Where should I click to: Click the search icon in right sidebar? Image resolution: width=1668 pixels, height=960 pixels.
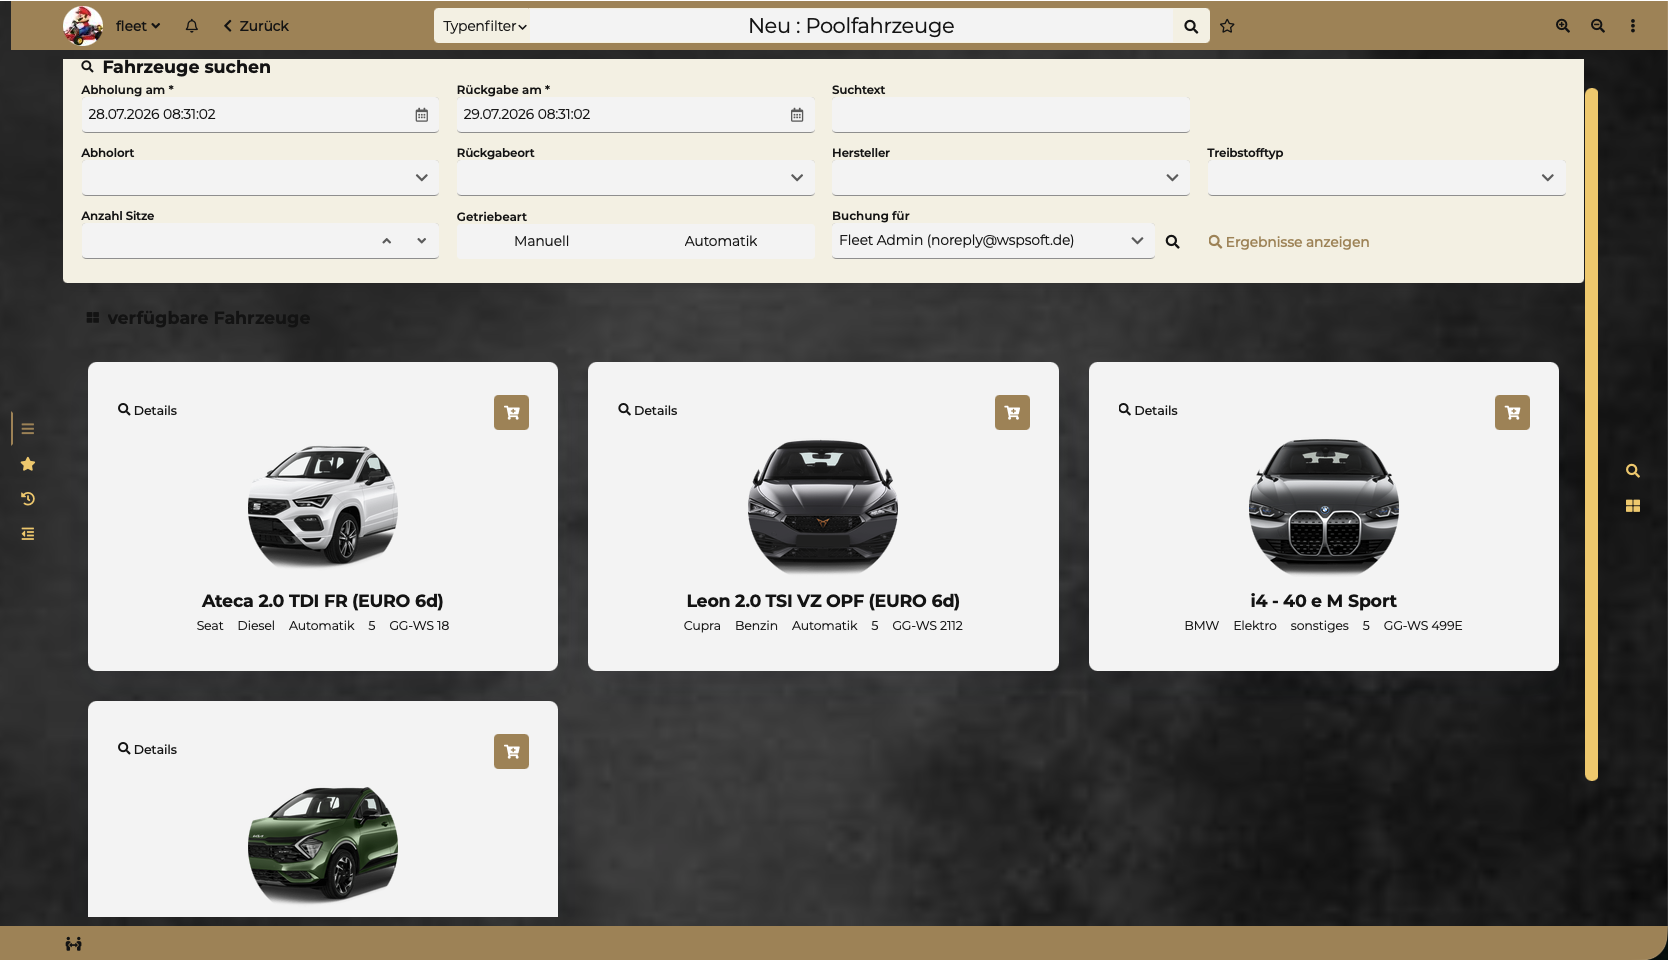click(x=1633, y=471)
